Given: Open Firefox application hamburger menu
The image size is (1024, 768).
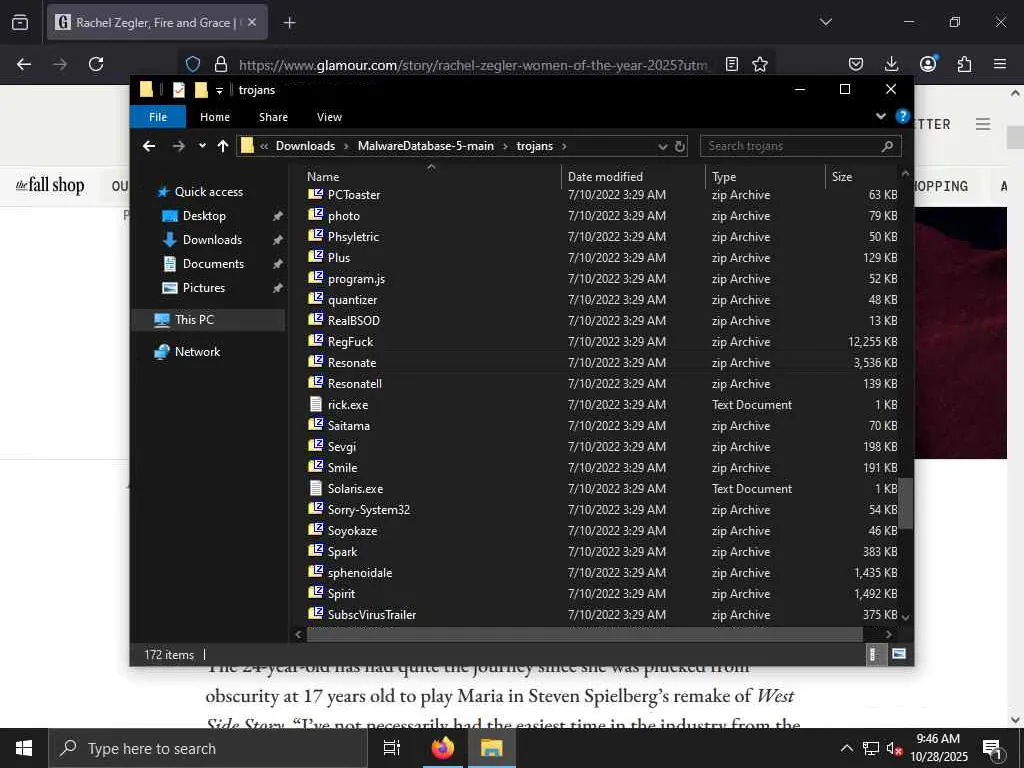Looking at the screenshot, I should 1000,64.
